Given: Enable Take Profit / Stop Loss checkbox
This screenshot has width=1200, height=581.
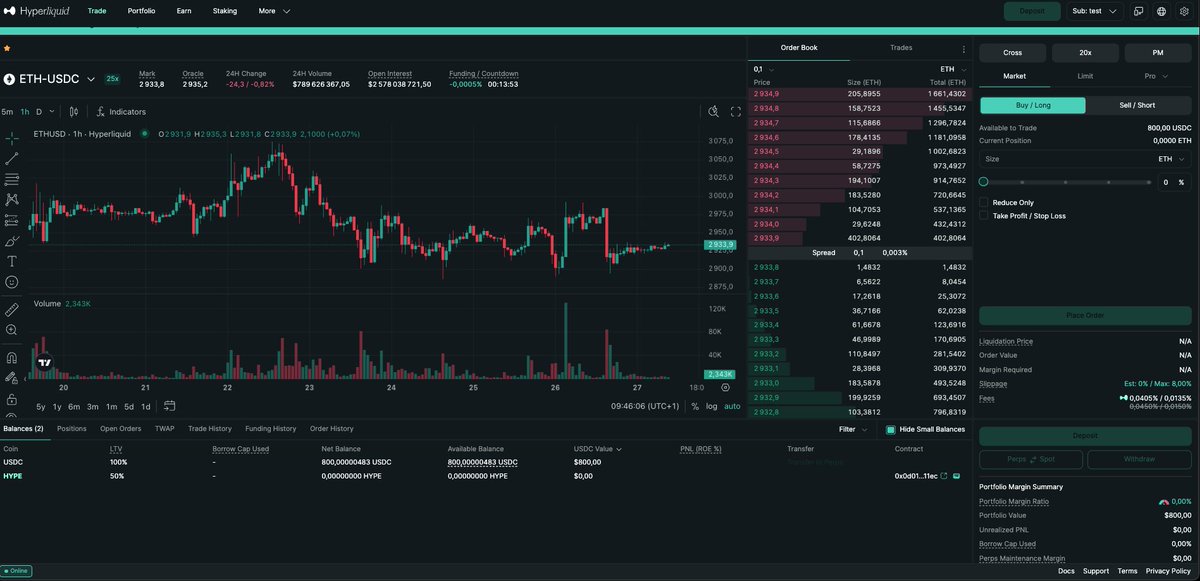Looking at the screenshot, I should click(984, 215).
